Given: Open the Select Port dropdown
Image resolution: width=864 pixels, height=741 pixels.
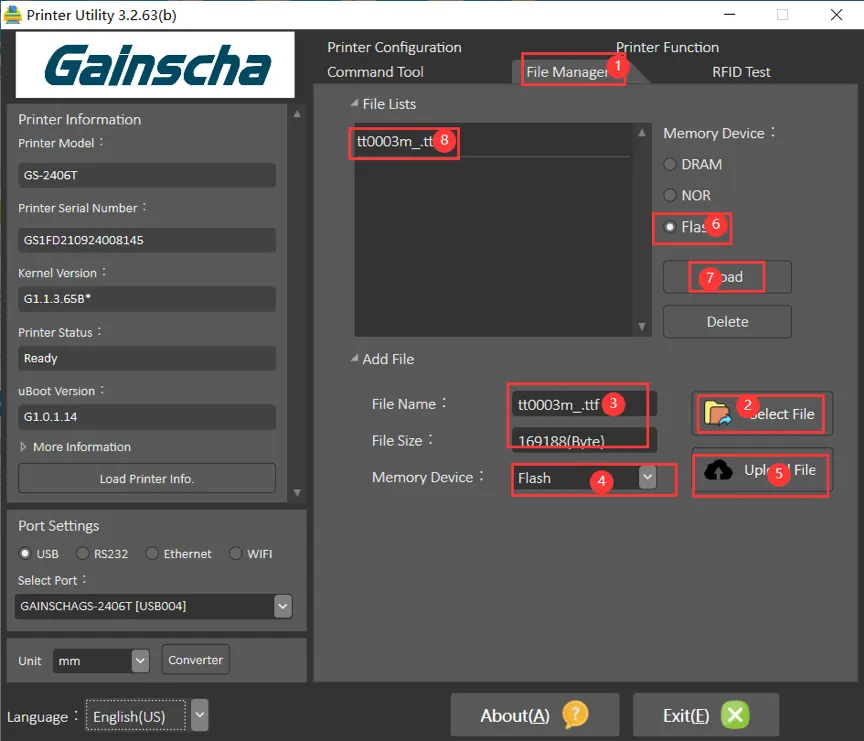Looking at the screenshot, I should [x=282, y=606].
